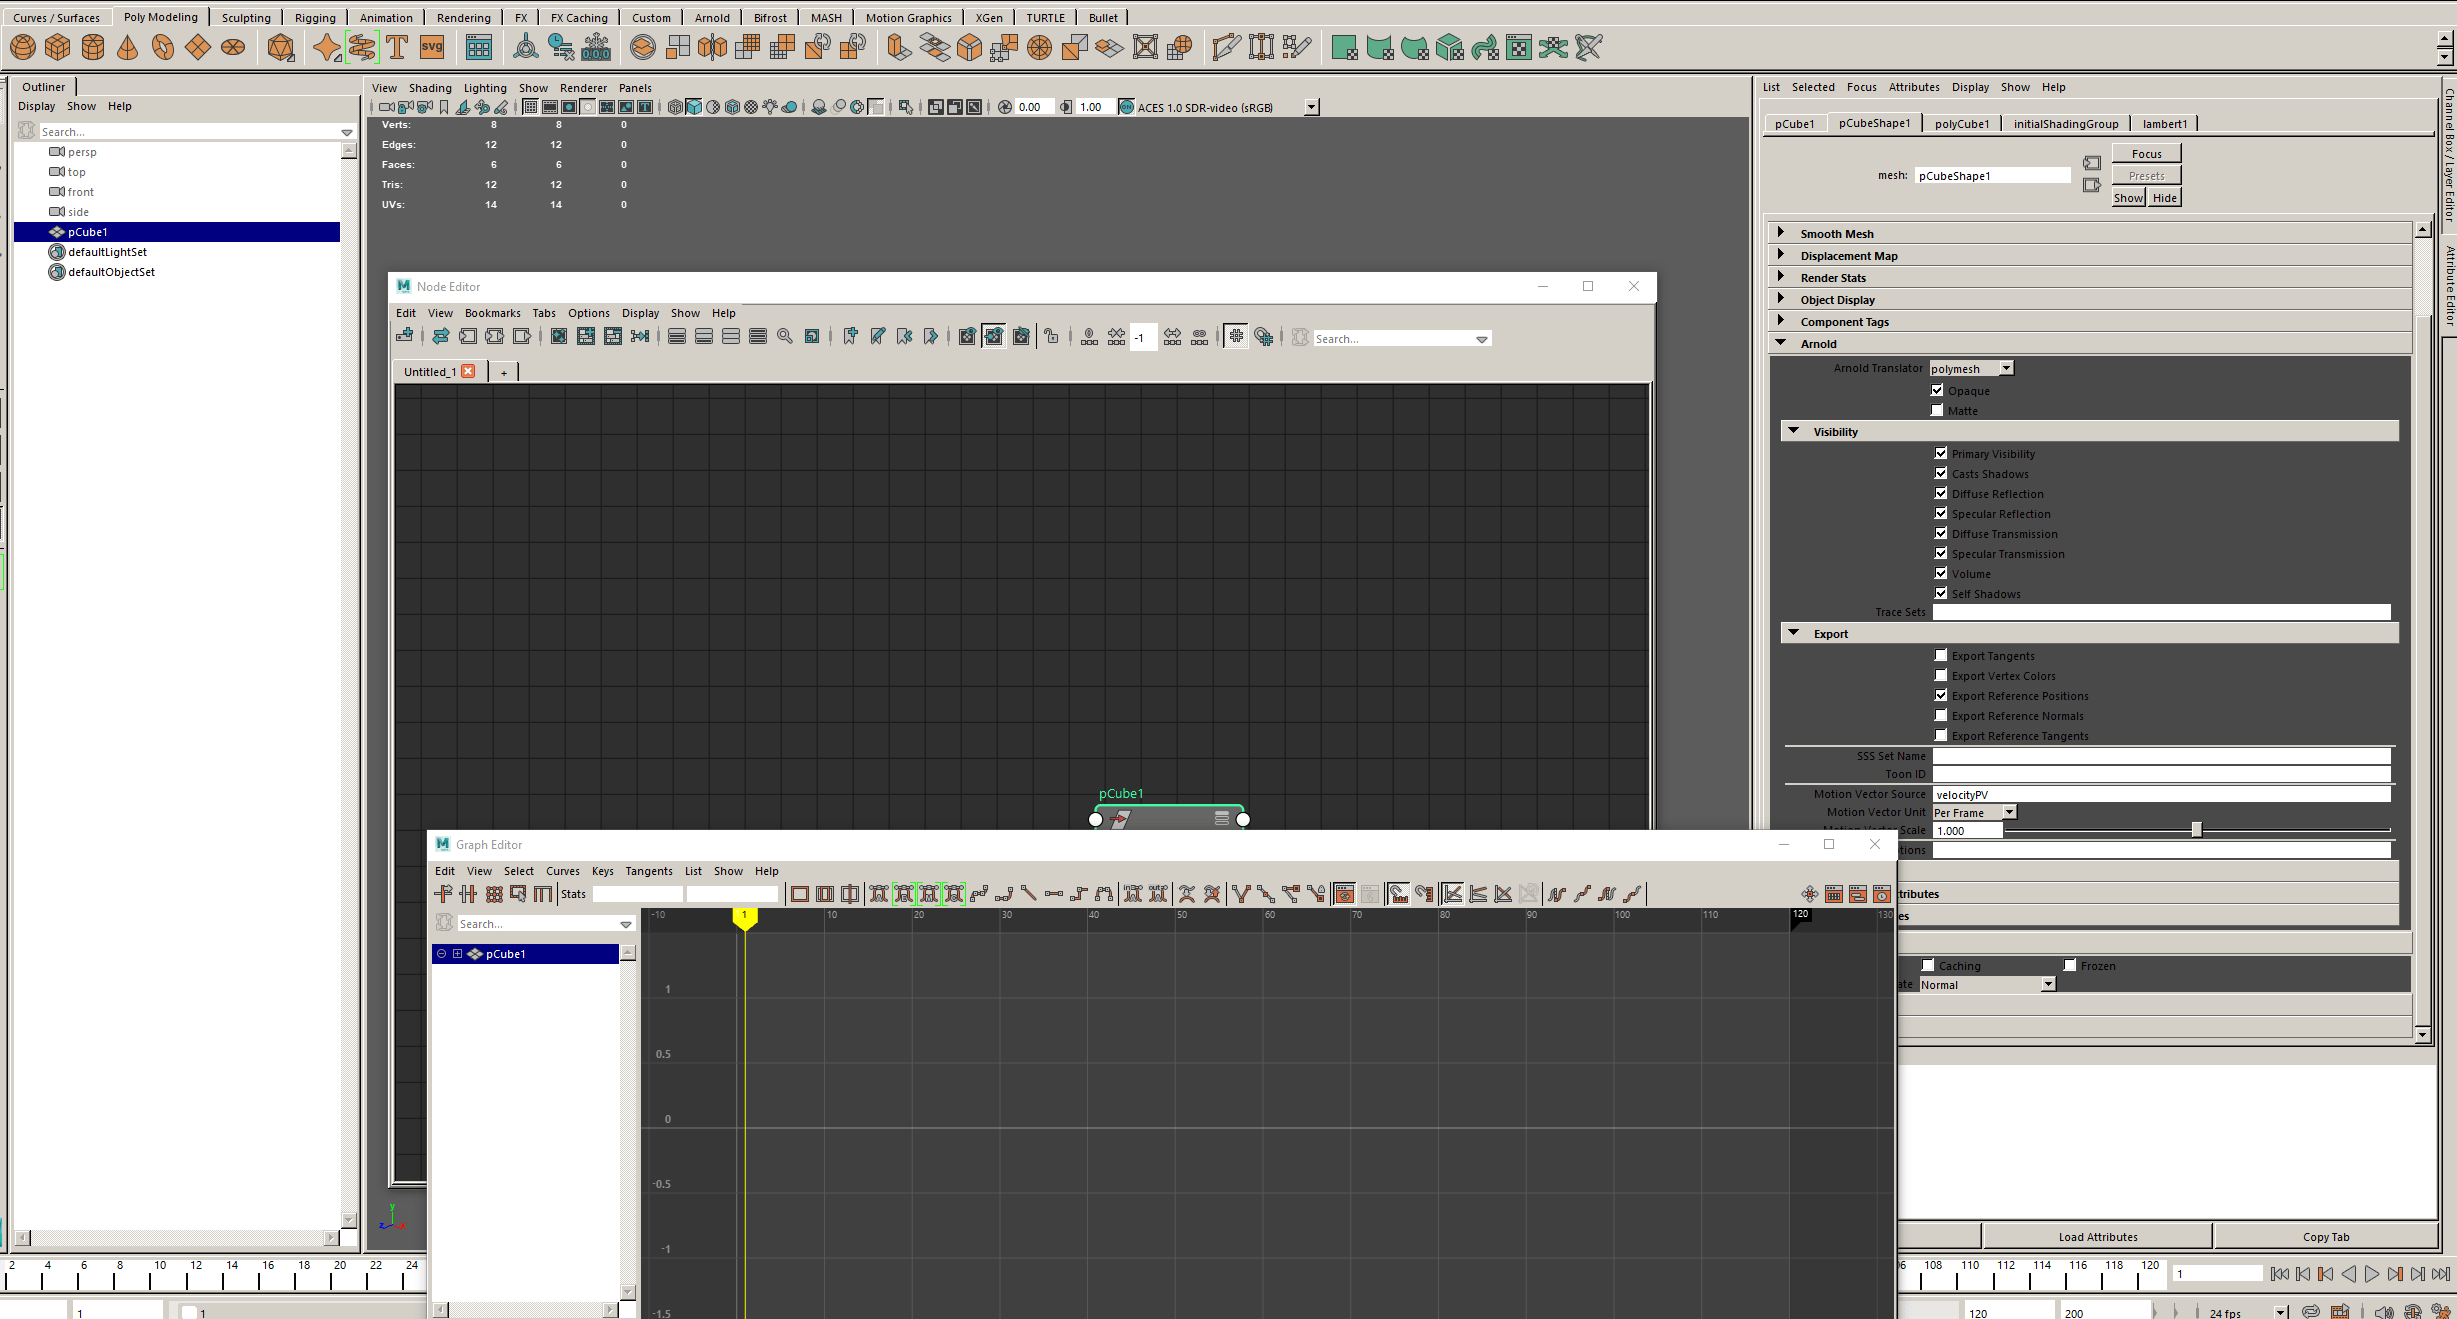Click the Load Attributes button
The image size is (2457, 1319).
[2097, 1237]
